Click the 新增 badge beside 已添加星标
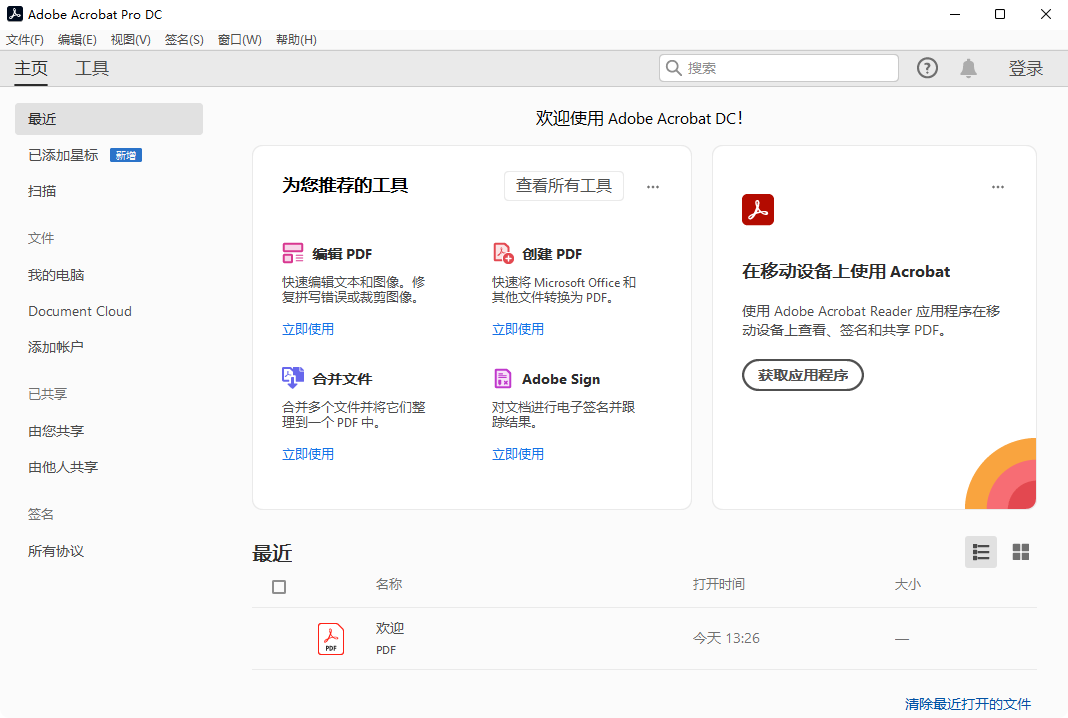Screen dimensions: 1068x718 tap(126, 155)
